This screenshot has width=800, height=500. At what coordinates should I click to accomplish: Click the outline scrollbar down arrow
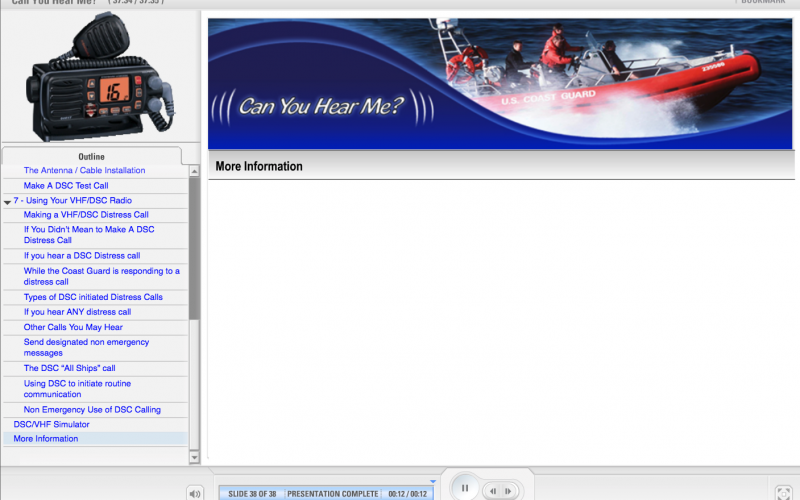coord(194,458)
